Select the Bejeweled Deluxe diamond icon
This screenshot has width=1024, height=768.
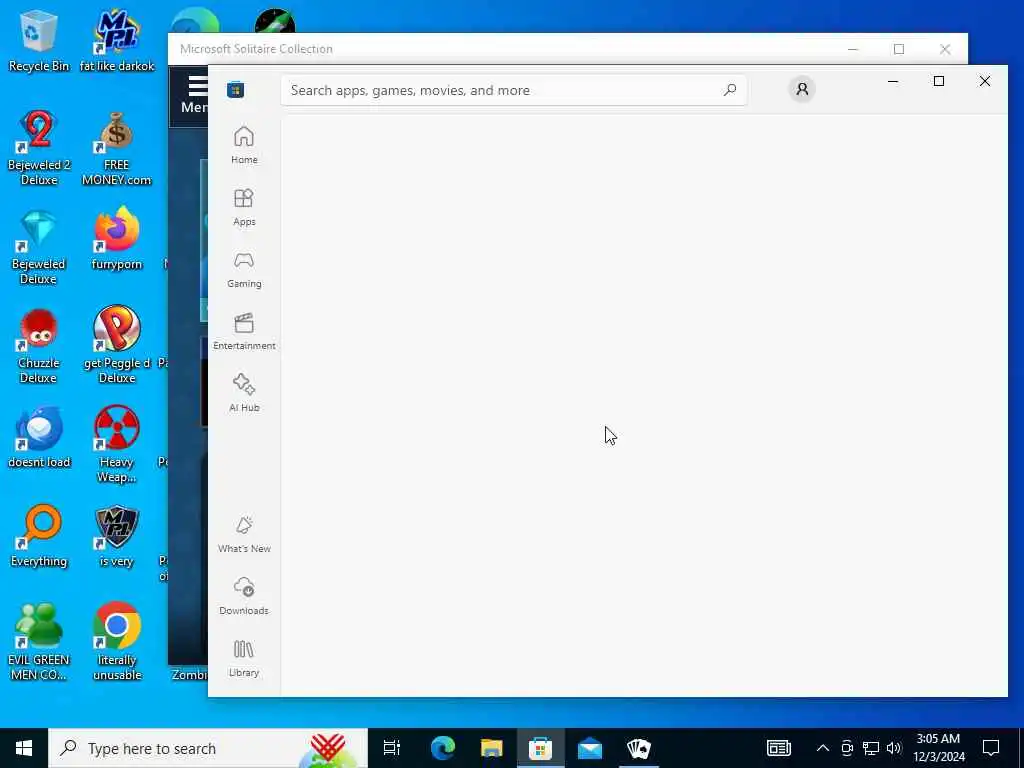39,247
